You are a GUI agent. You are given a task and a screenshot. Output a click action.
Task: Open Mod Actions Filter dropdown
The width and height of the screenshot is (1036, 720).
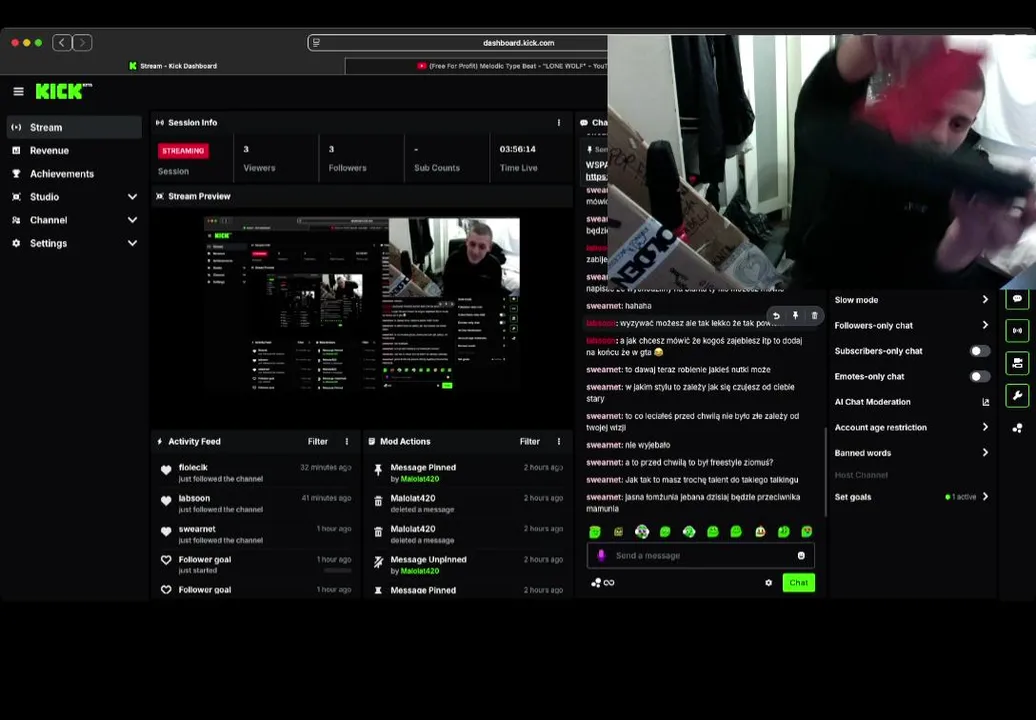coord(530,441)
